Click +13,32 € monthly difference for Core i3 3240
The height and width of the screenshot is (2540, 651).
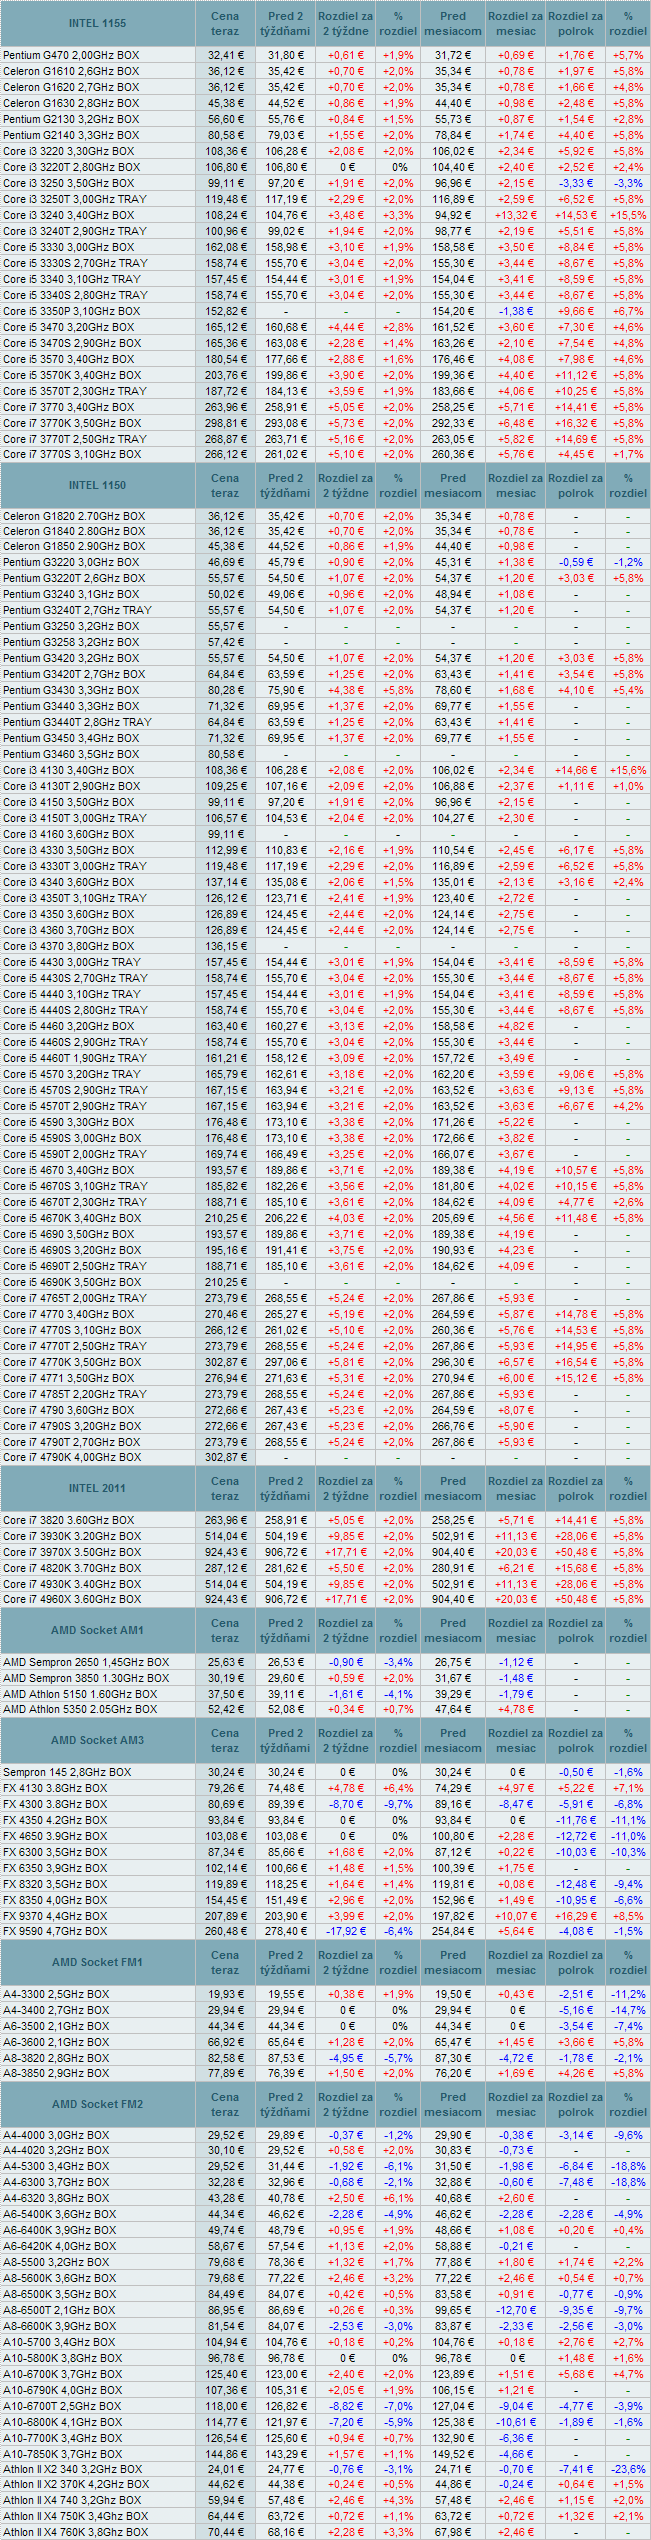pyautogui.click(x=516, y=215)
